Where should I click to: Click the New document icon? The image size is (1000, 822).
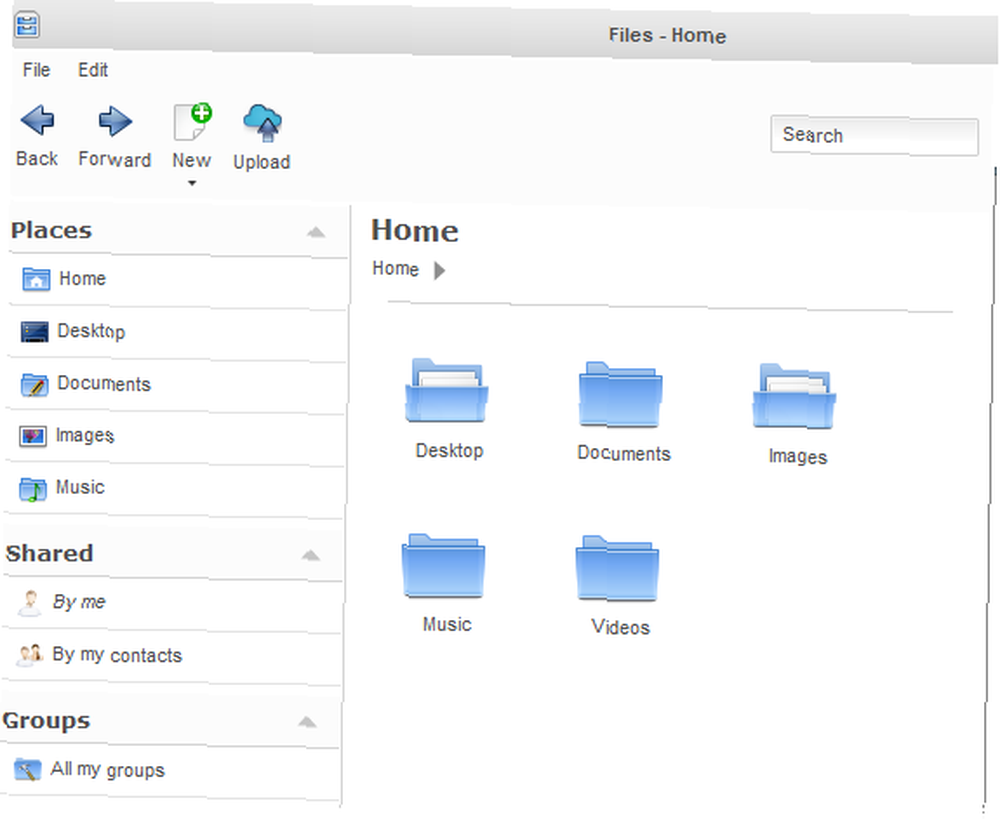point(192,121)
